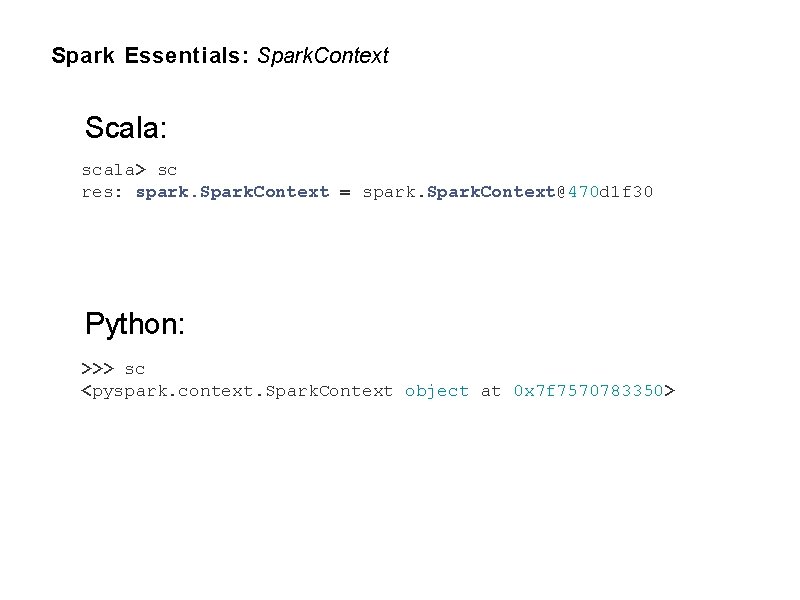The width and height of the screenshot is (800, 600).
Task: Click the ">>>" Python prompt
Action: pos(97,370)
